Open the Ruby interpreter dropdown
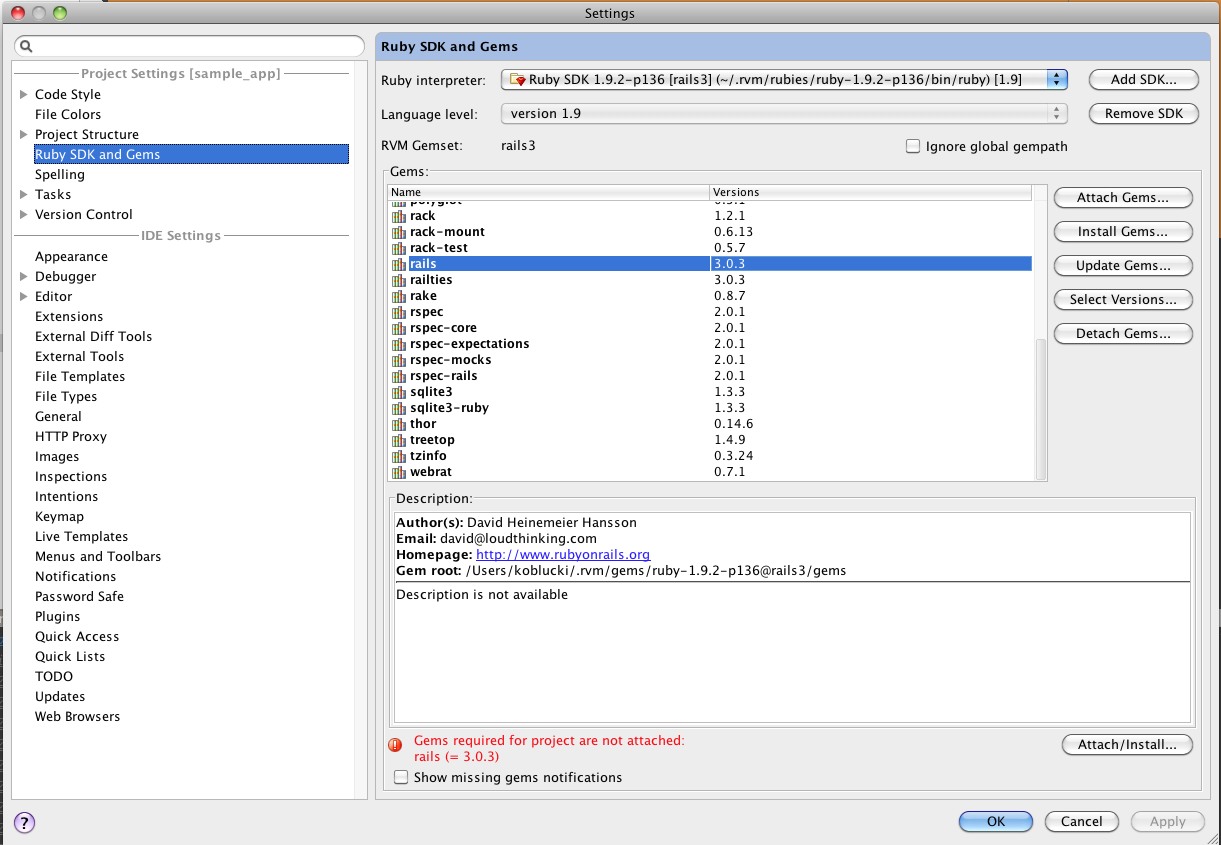 [784, 80]
